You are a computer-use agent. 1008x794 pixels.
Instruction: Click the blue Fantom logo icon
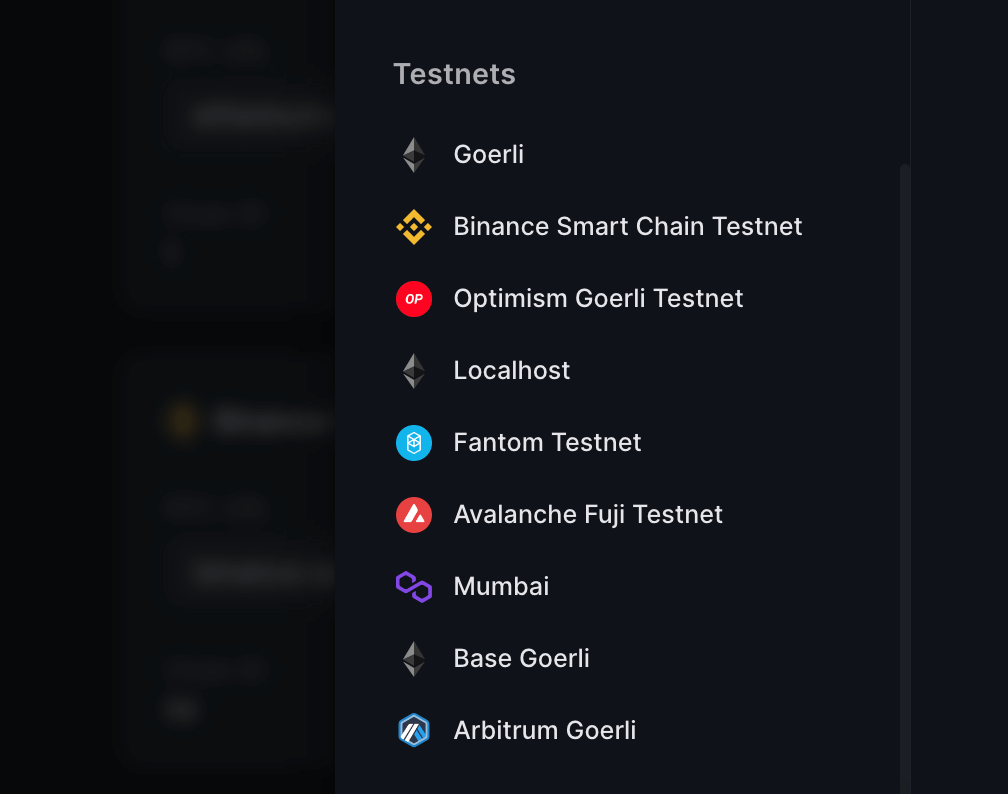point(413,443)
